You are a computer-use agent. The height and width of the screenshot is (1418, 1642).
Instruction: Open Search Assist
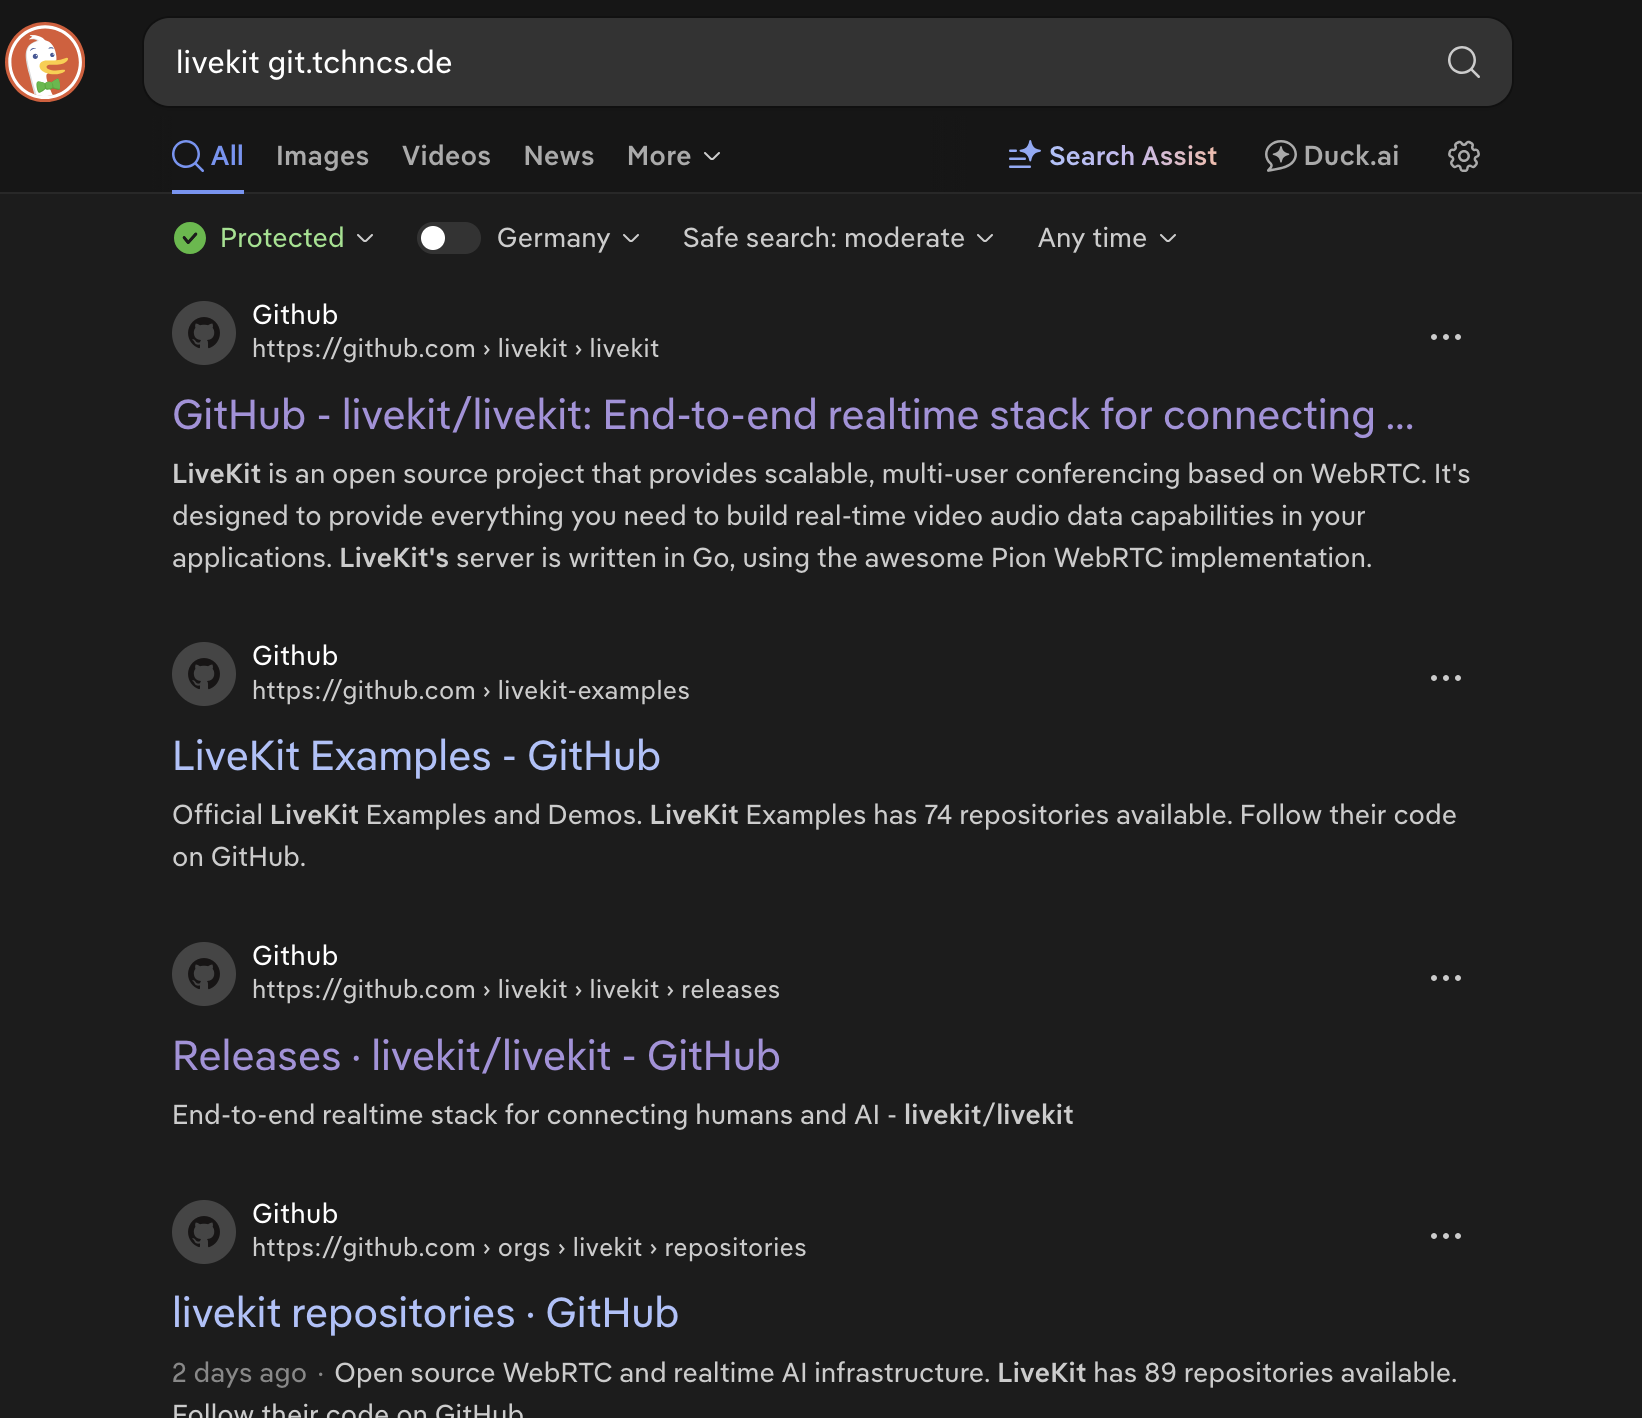click(1112, 156)
